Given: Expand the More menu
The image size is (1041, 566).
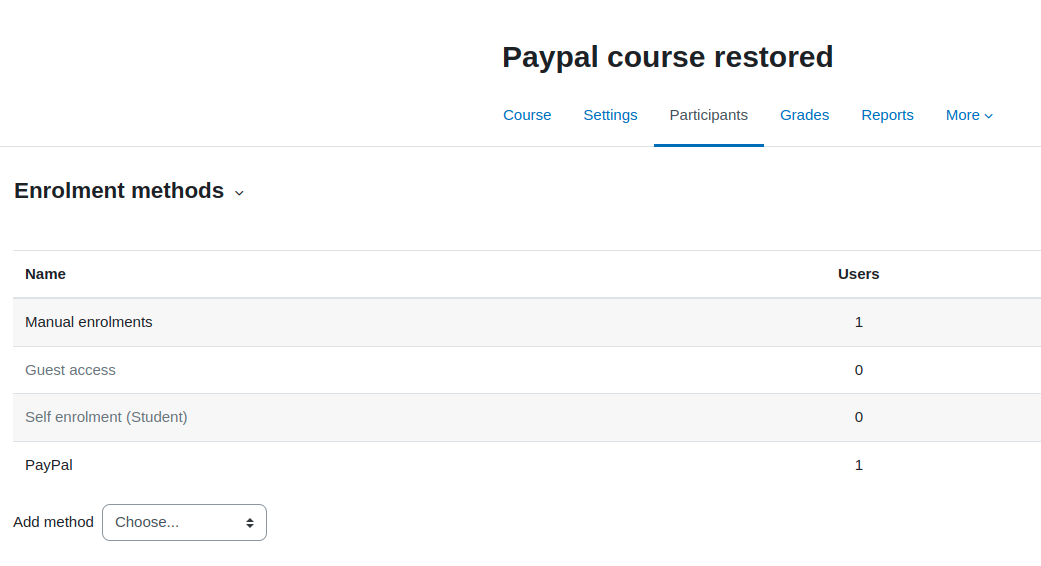Looking at the screenshot, I should 969,115.
